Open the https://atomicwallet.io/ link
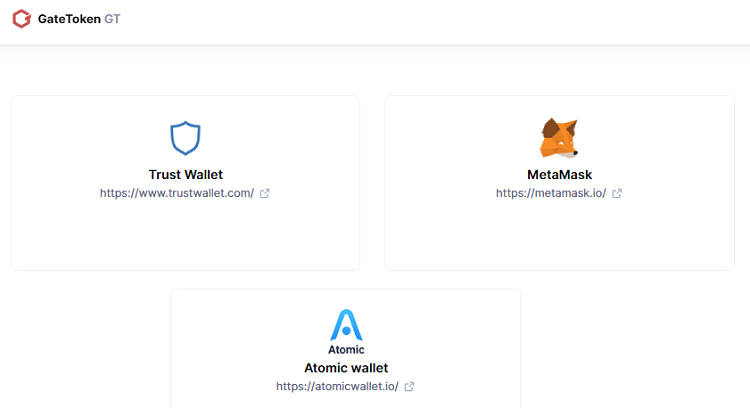The image size is (750, 408). (x=337, y=386)
